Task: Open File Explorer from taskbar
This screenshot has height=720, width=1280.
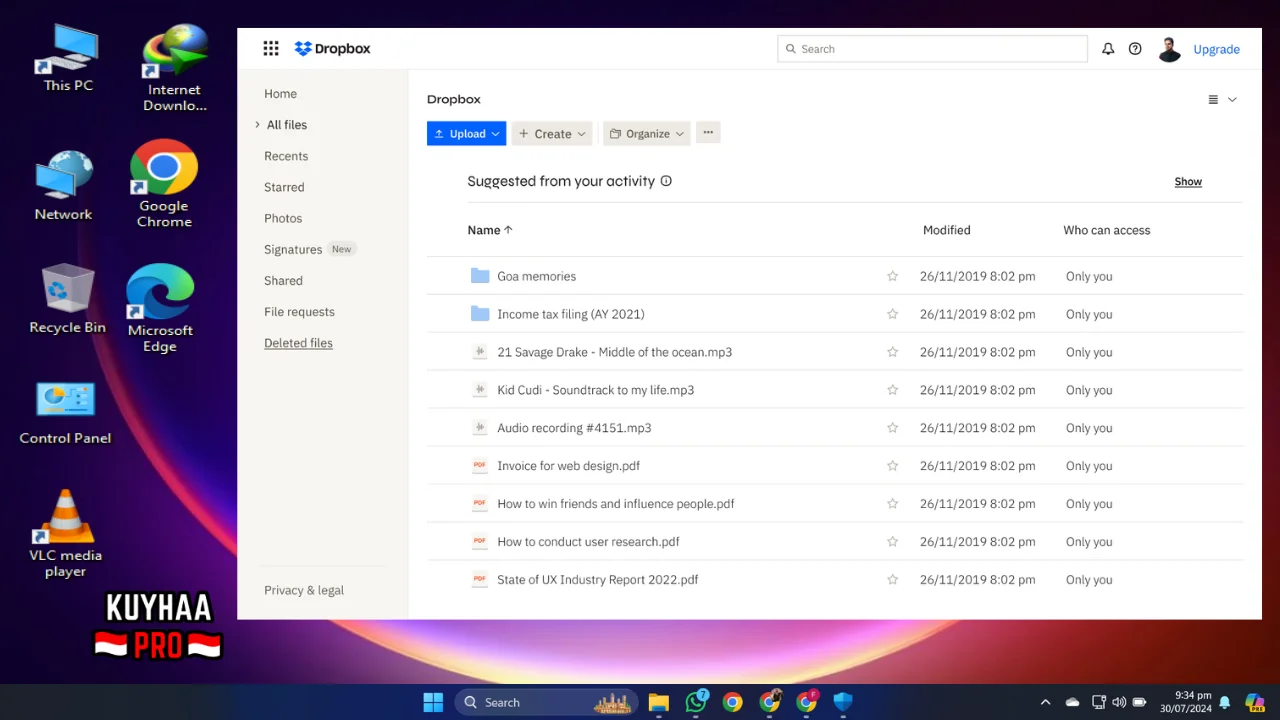Action: click(x=658, y=702)
